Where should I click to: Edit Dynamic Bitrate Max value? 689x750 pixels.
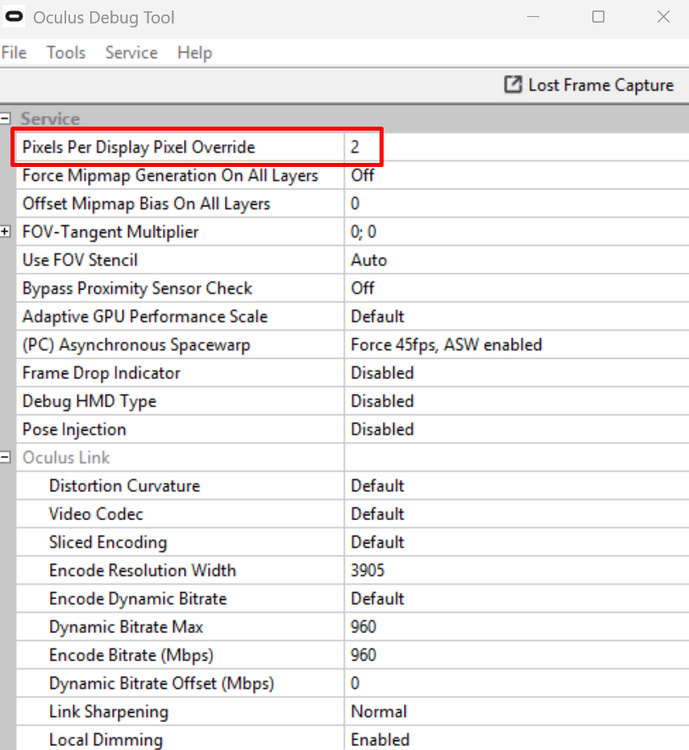point(517,627)
